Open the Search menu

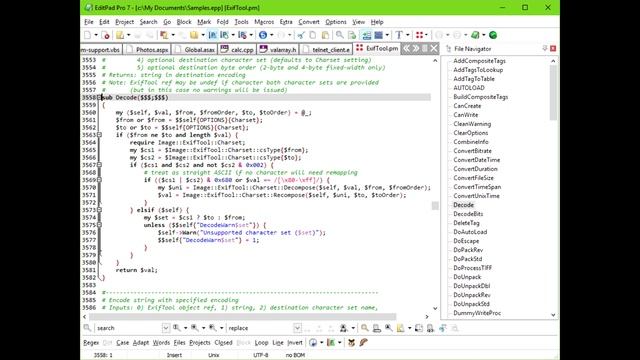(x=148, y=22)
